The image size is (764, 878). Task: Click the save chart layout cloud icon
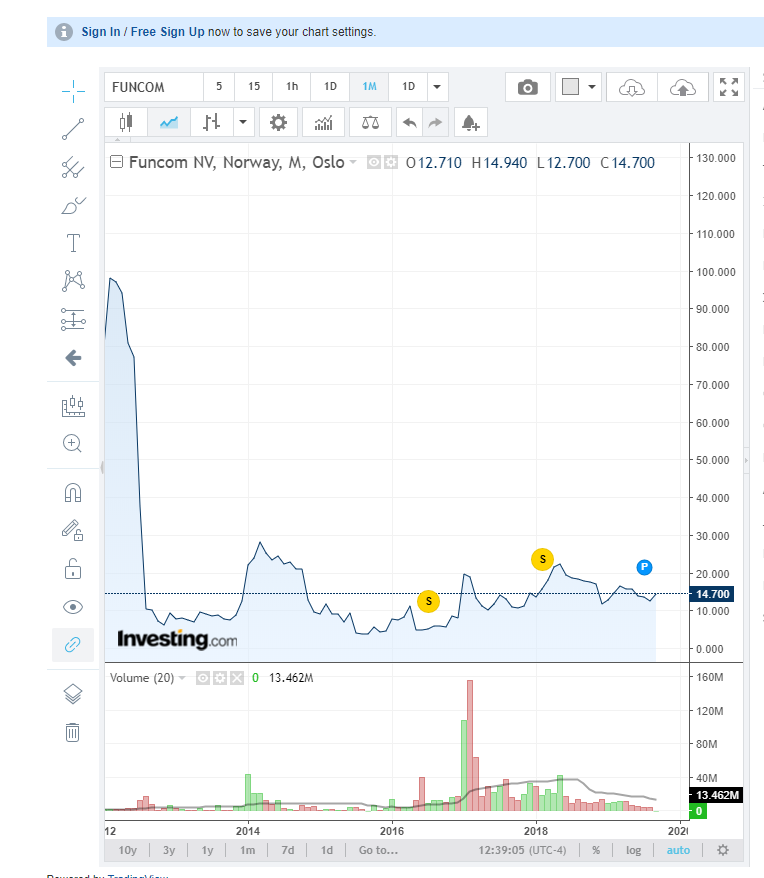click(x=683, y=87)
